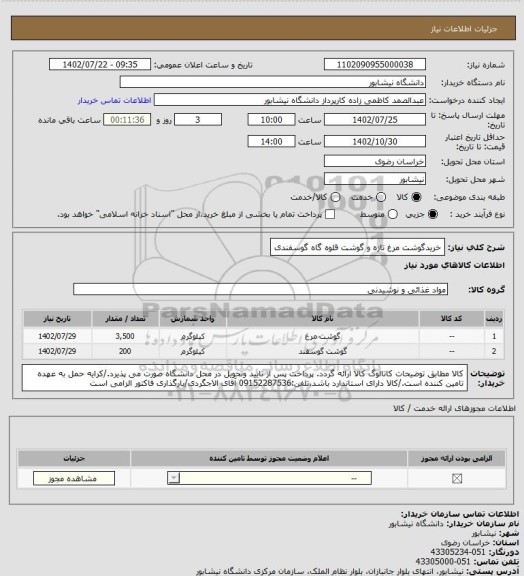
Task: Click the ردیف column header
Action: (494, 318)
